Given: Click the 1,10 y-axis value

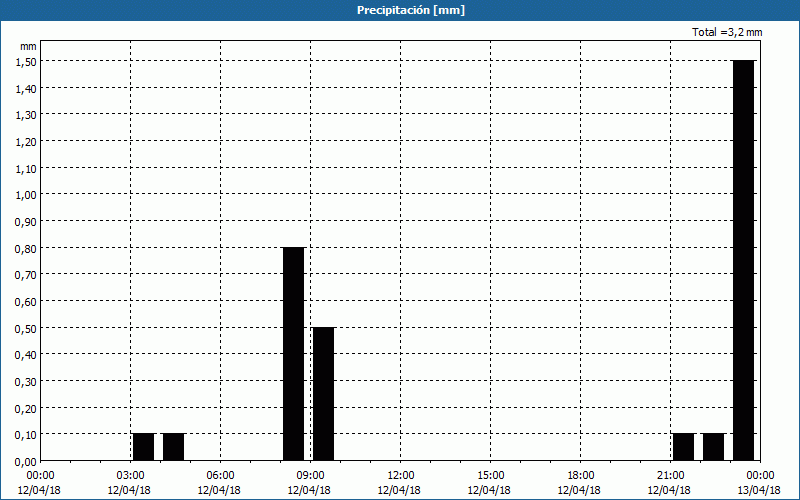Looking at the screenshot, I should pyautogui.click(x=26, y=168).
